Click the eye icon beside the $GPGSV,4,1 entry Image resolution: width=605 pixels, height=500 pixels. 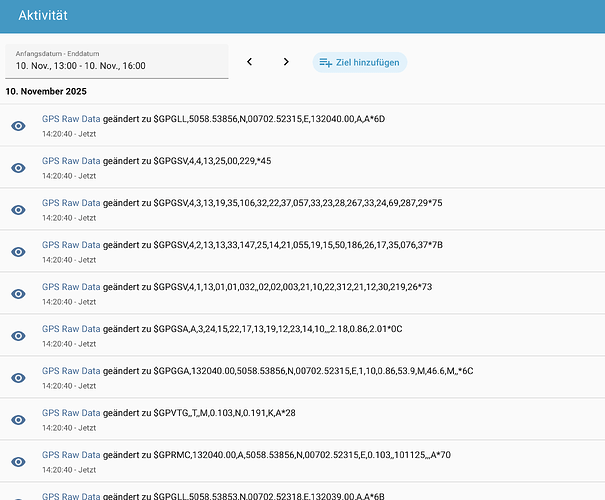coord(18,294)
